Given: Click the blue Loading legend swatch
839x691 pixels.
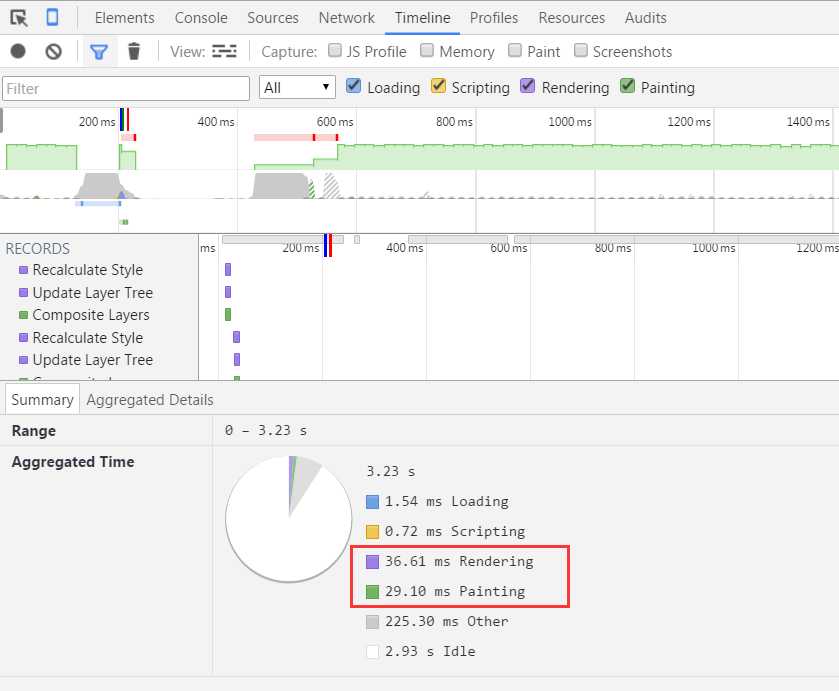Looking at the screenshot, I should point(372,502).
